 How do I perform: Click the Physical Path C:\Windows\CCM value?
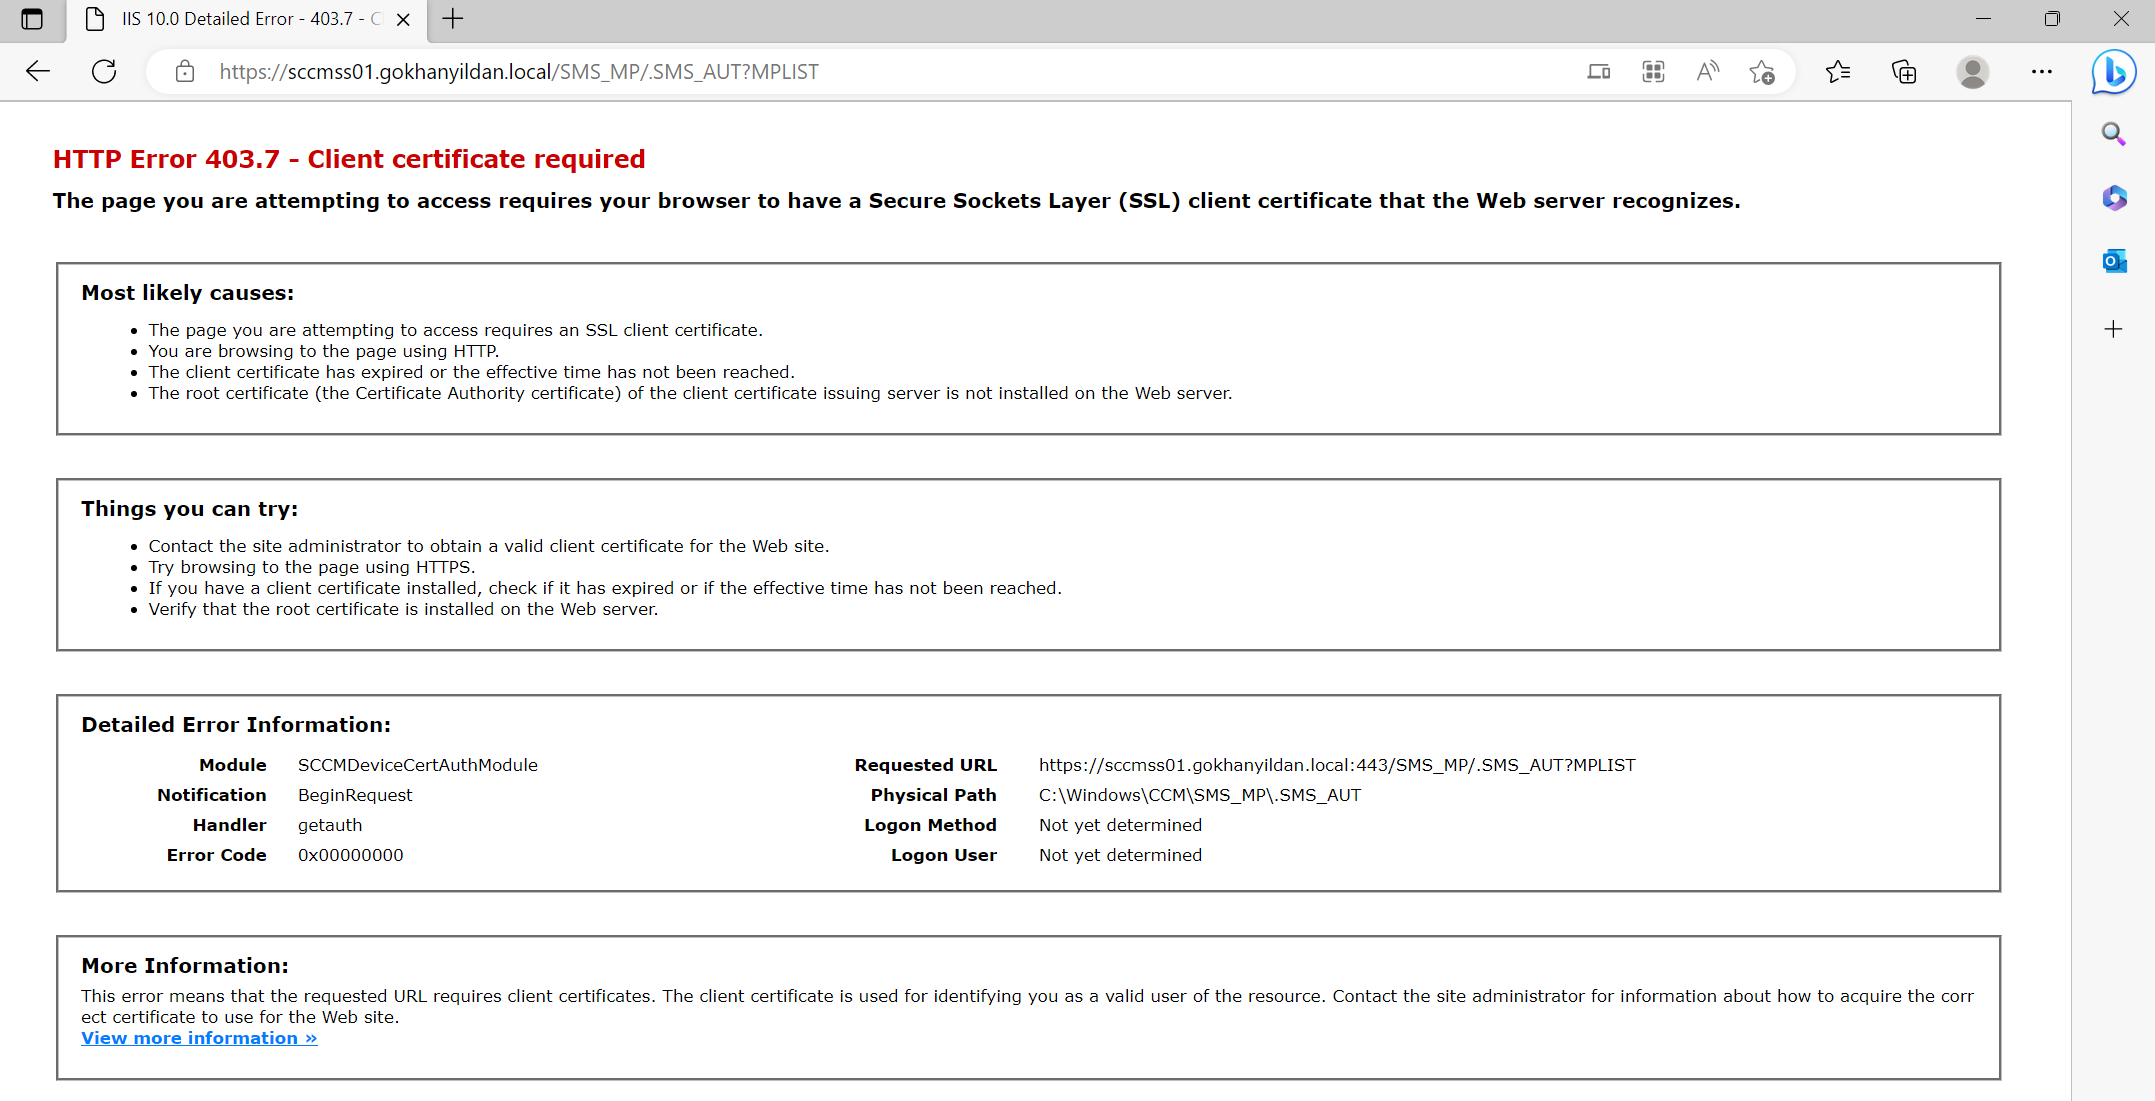point(1200,795)
